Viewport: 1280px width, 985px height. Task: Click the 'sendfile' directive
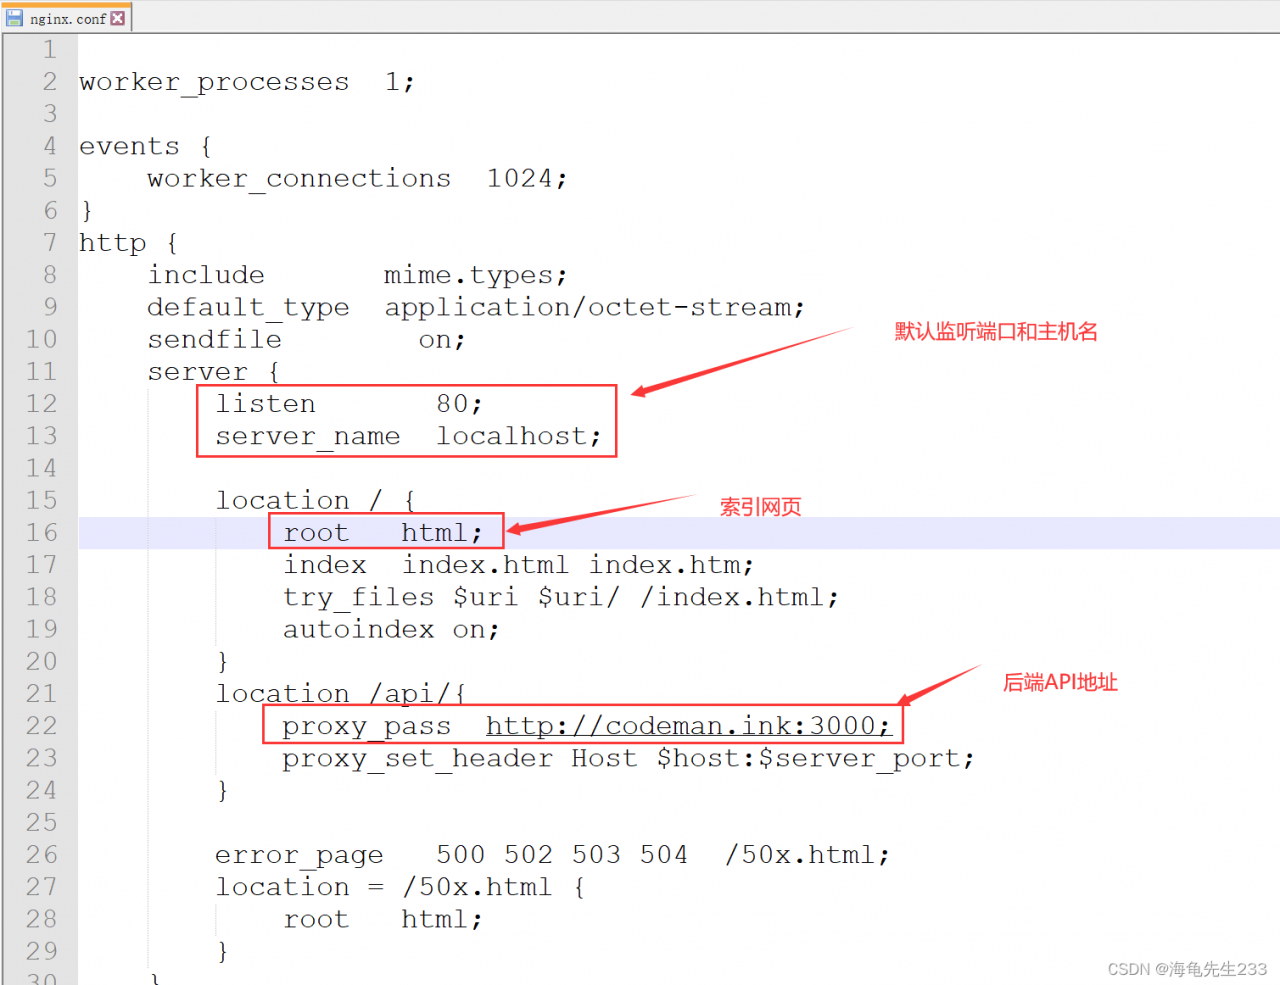coord(214,340)
